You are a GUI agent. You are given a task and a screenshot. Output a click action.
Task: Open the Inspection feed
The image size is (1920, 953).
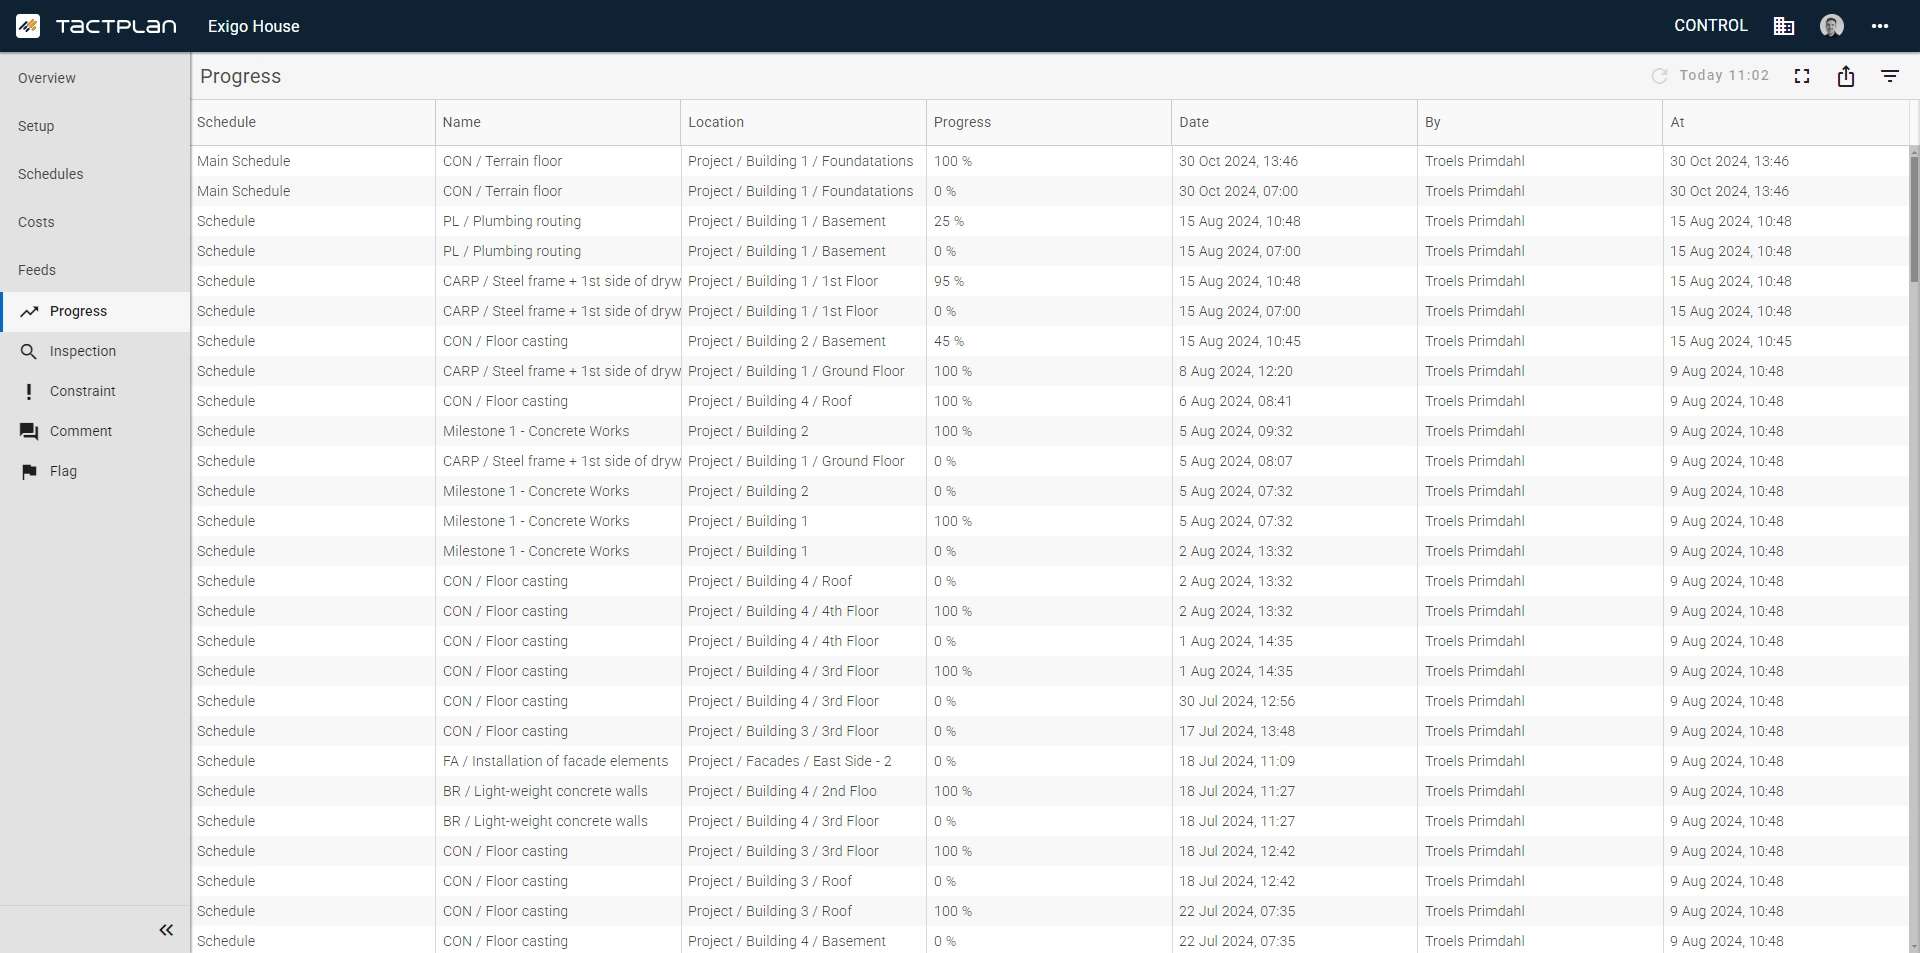[x=95, y=351]
